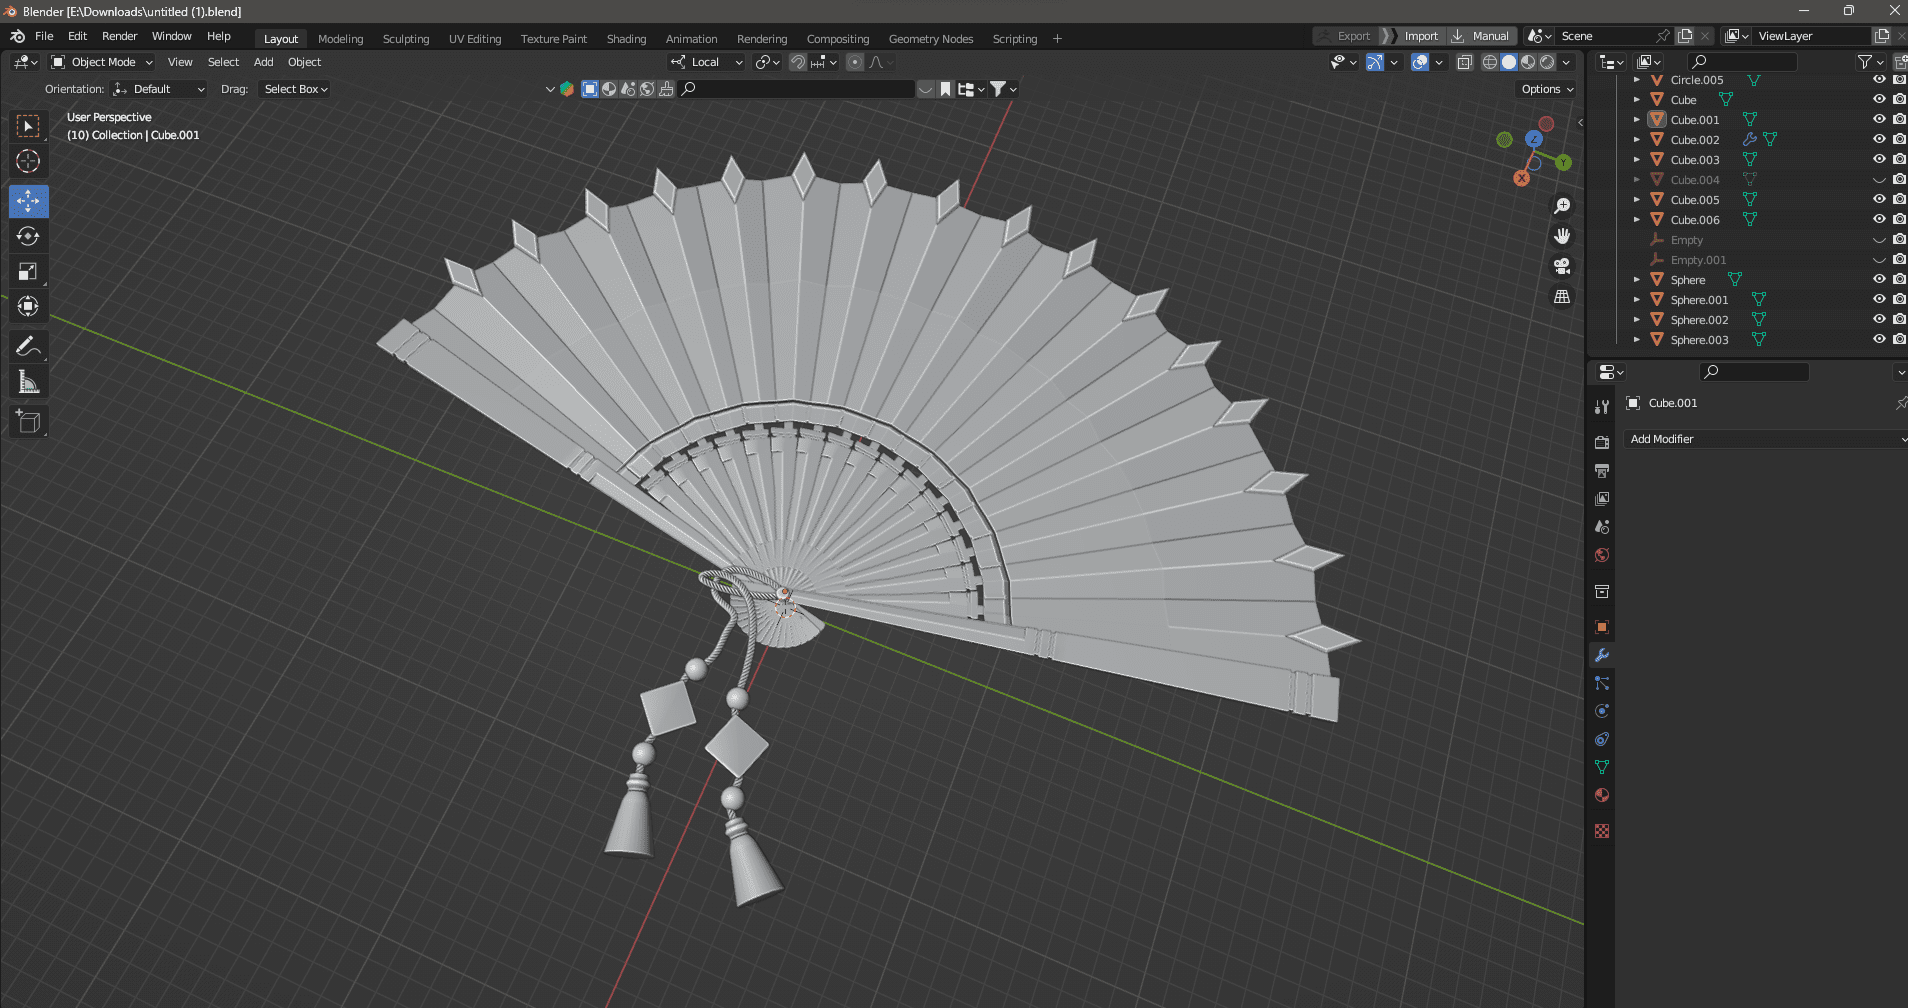Open the Physics properties tab
The image size is (1908, 1008).
pos(1602,711)
